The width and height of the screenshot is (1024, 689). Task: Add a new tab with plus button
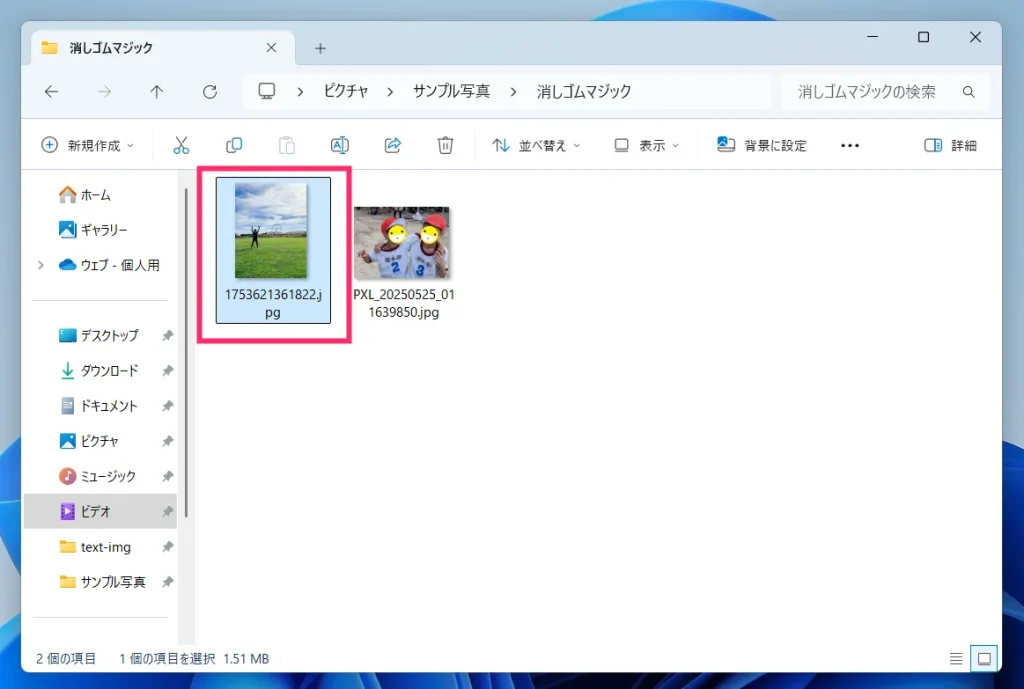(320, 48)
